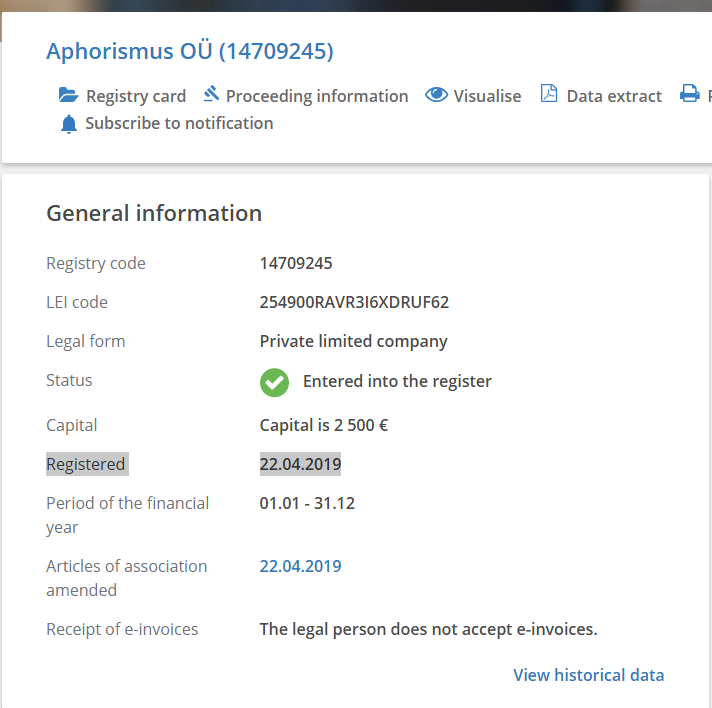Click the Aphorismus OÜ company title
This screenshot has width=712, height=708.
[x=190, y=51]
